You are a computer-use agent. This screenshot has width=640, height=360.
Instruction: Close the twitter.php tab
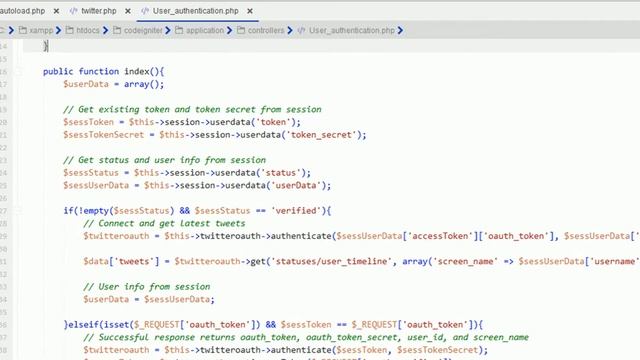[x=128, y=11]
